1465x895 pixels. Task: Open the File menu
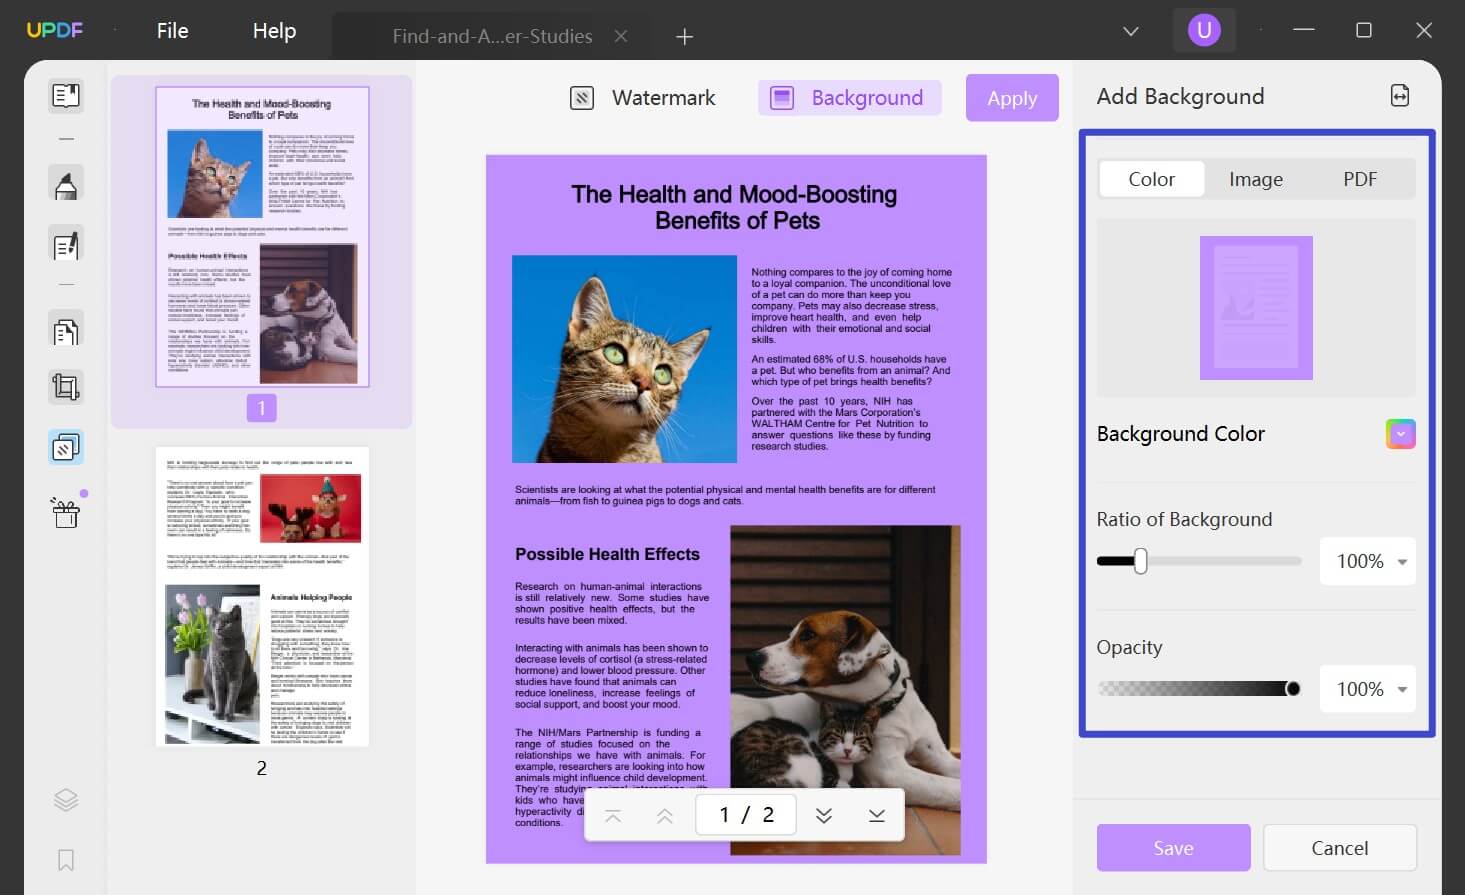coord(171,30)
